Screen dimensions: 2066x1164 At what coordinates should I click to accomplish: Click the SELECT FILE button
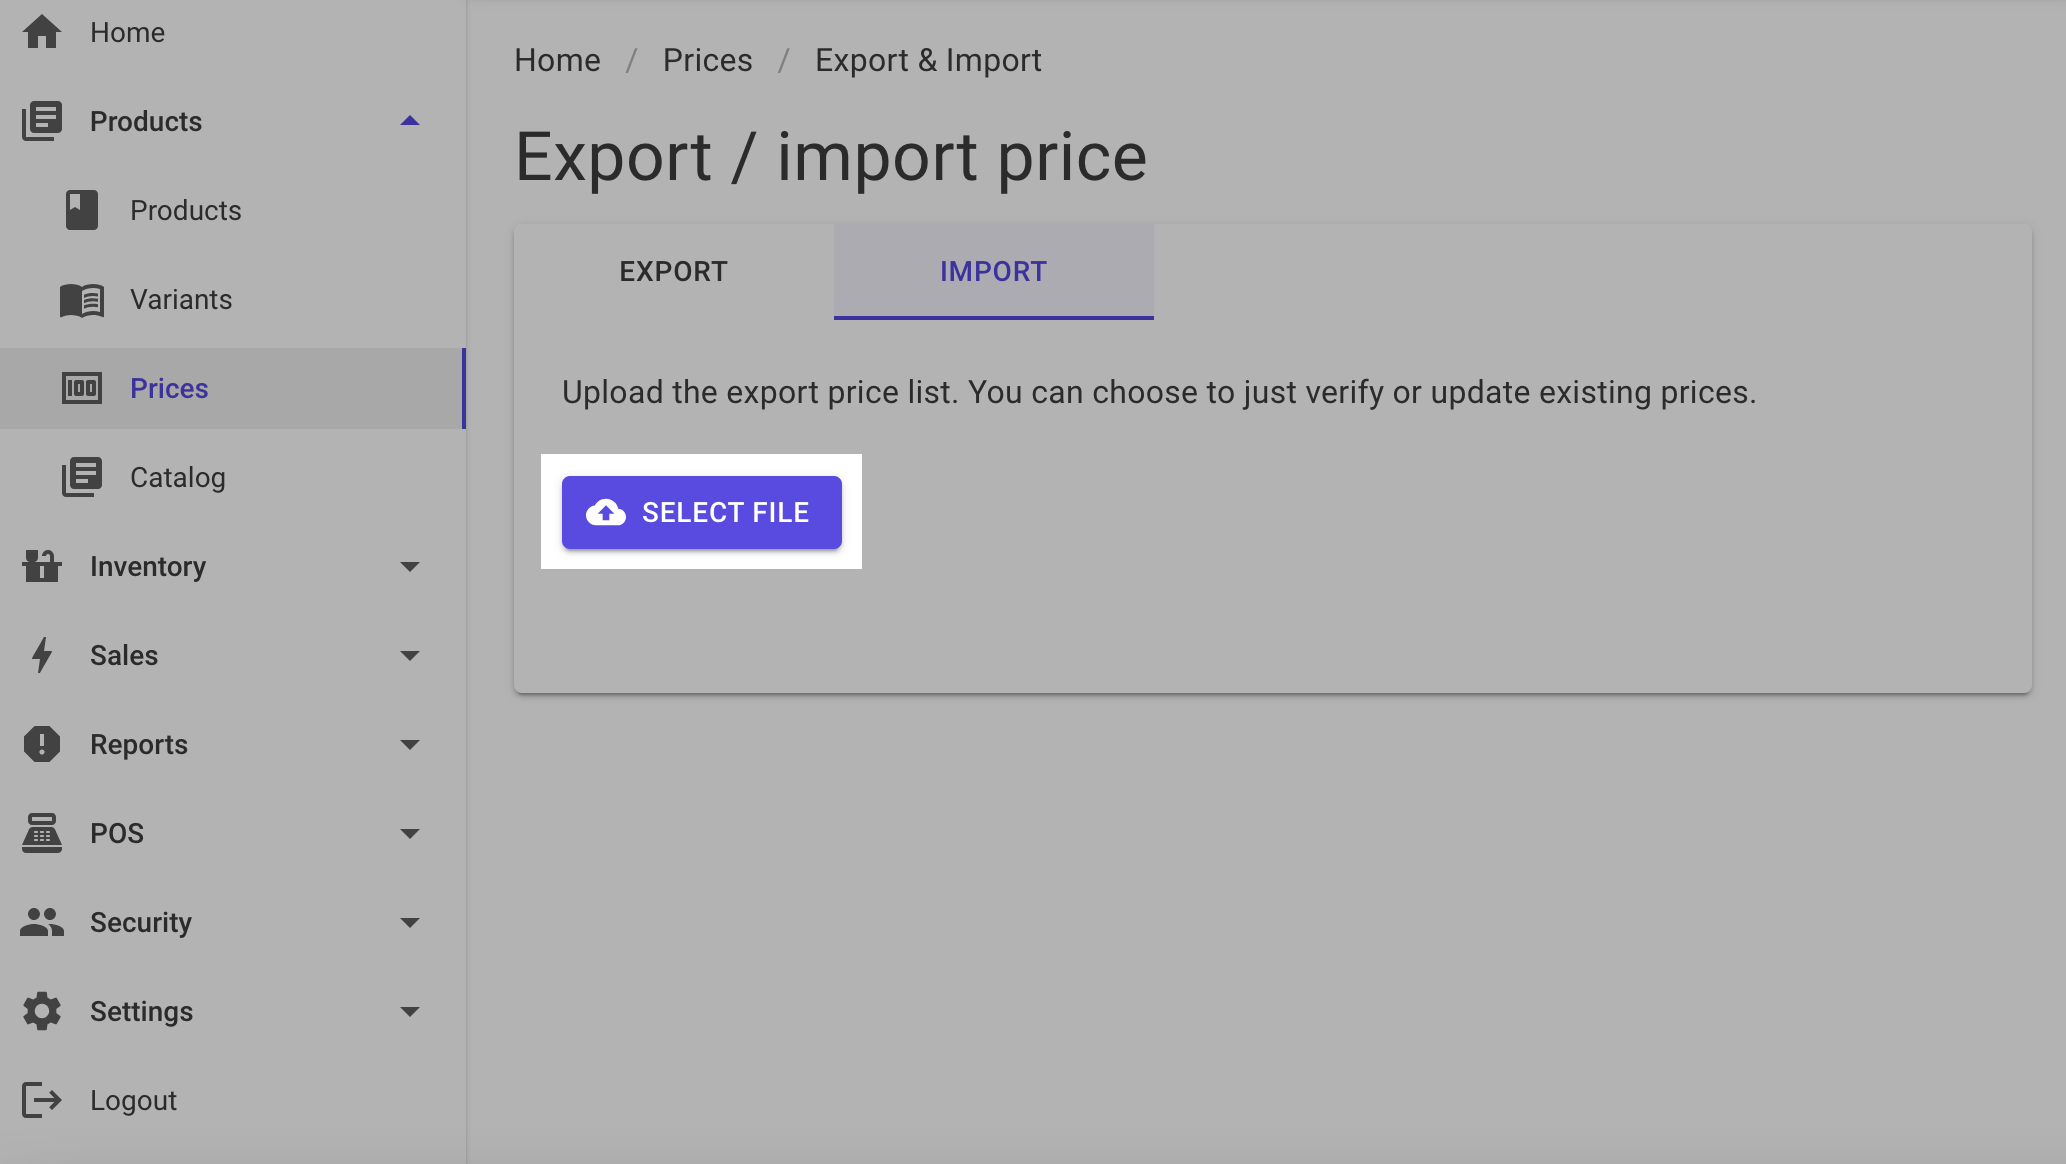pyautogui.click(x=702, y=512)
